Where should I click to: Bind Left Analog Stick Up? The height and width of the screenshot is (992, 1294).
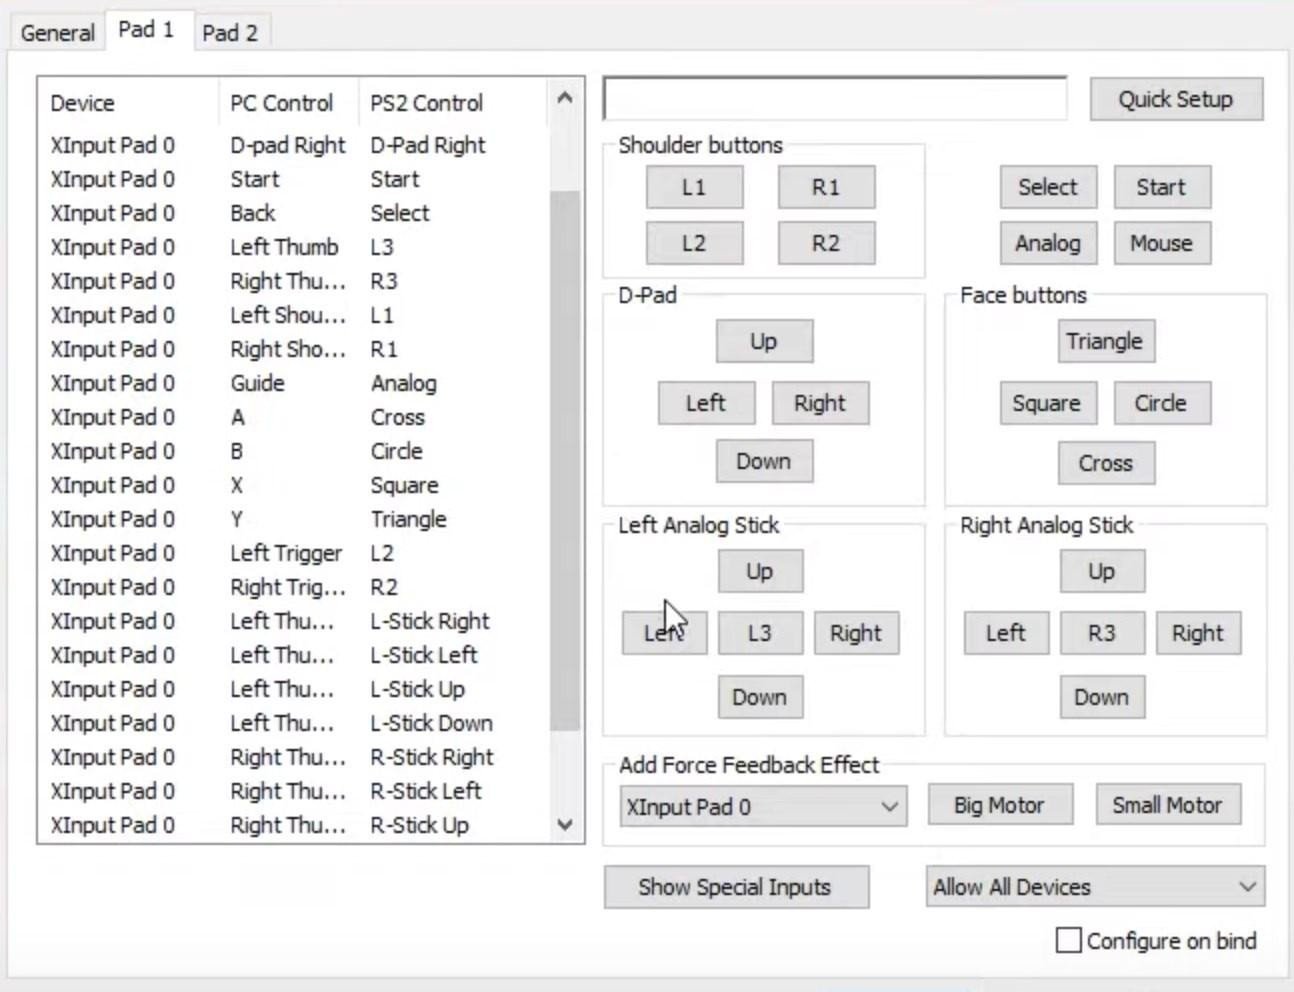tap(760, 571)
